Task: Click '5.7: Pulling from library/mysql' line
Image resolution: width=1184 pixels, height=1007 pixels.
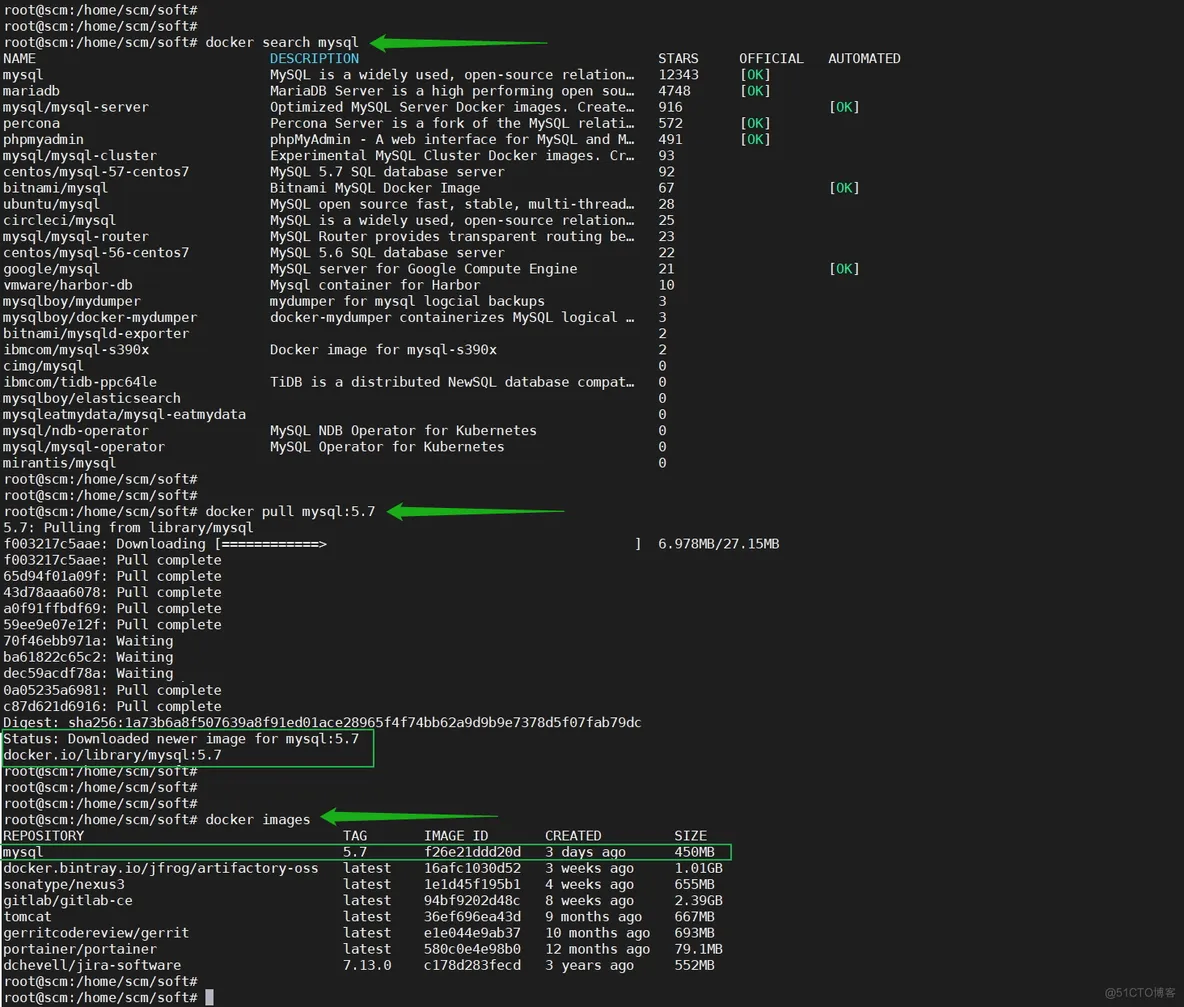Action: point(128,528)
